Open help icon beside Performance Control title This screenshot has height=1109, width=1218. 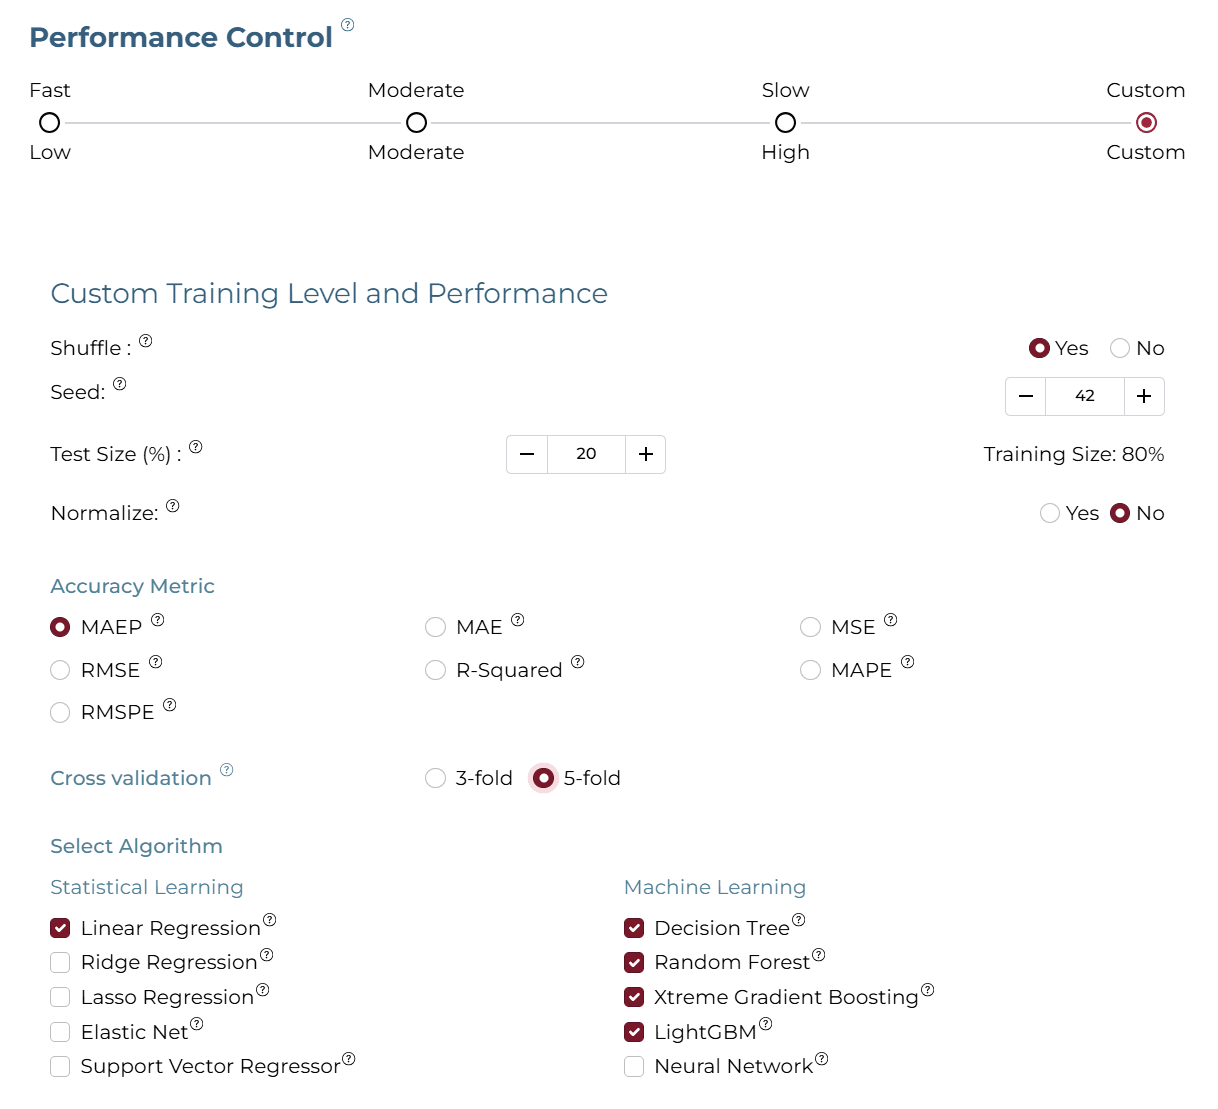(x=347, y=25)
